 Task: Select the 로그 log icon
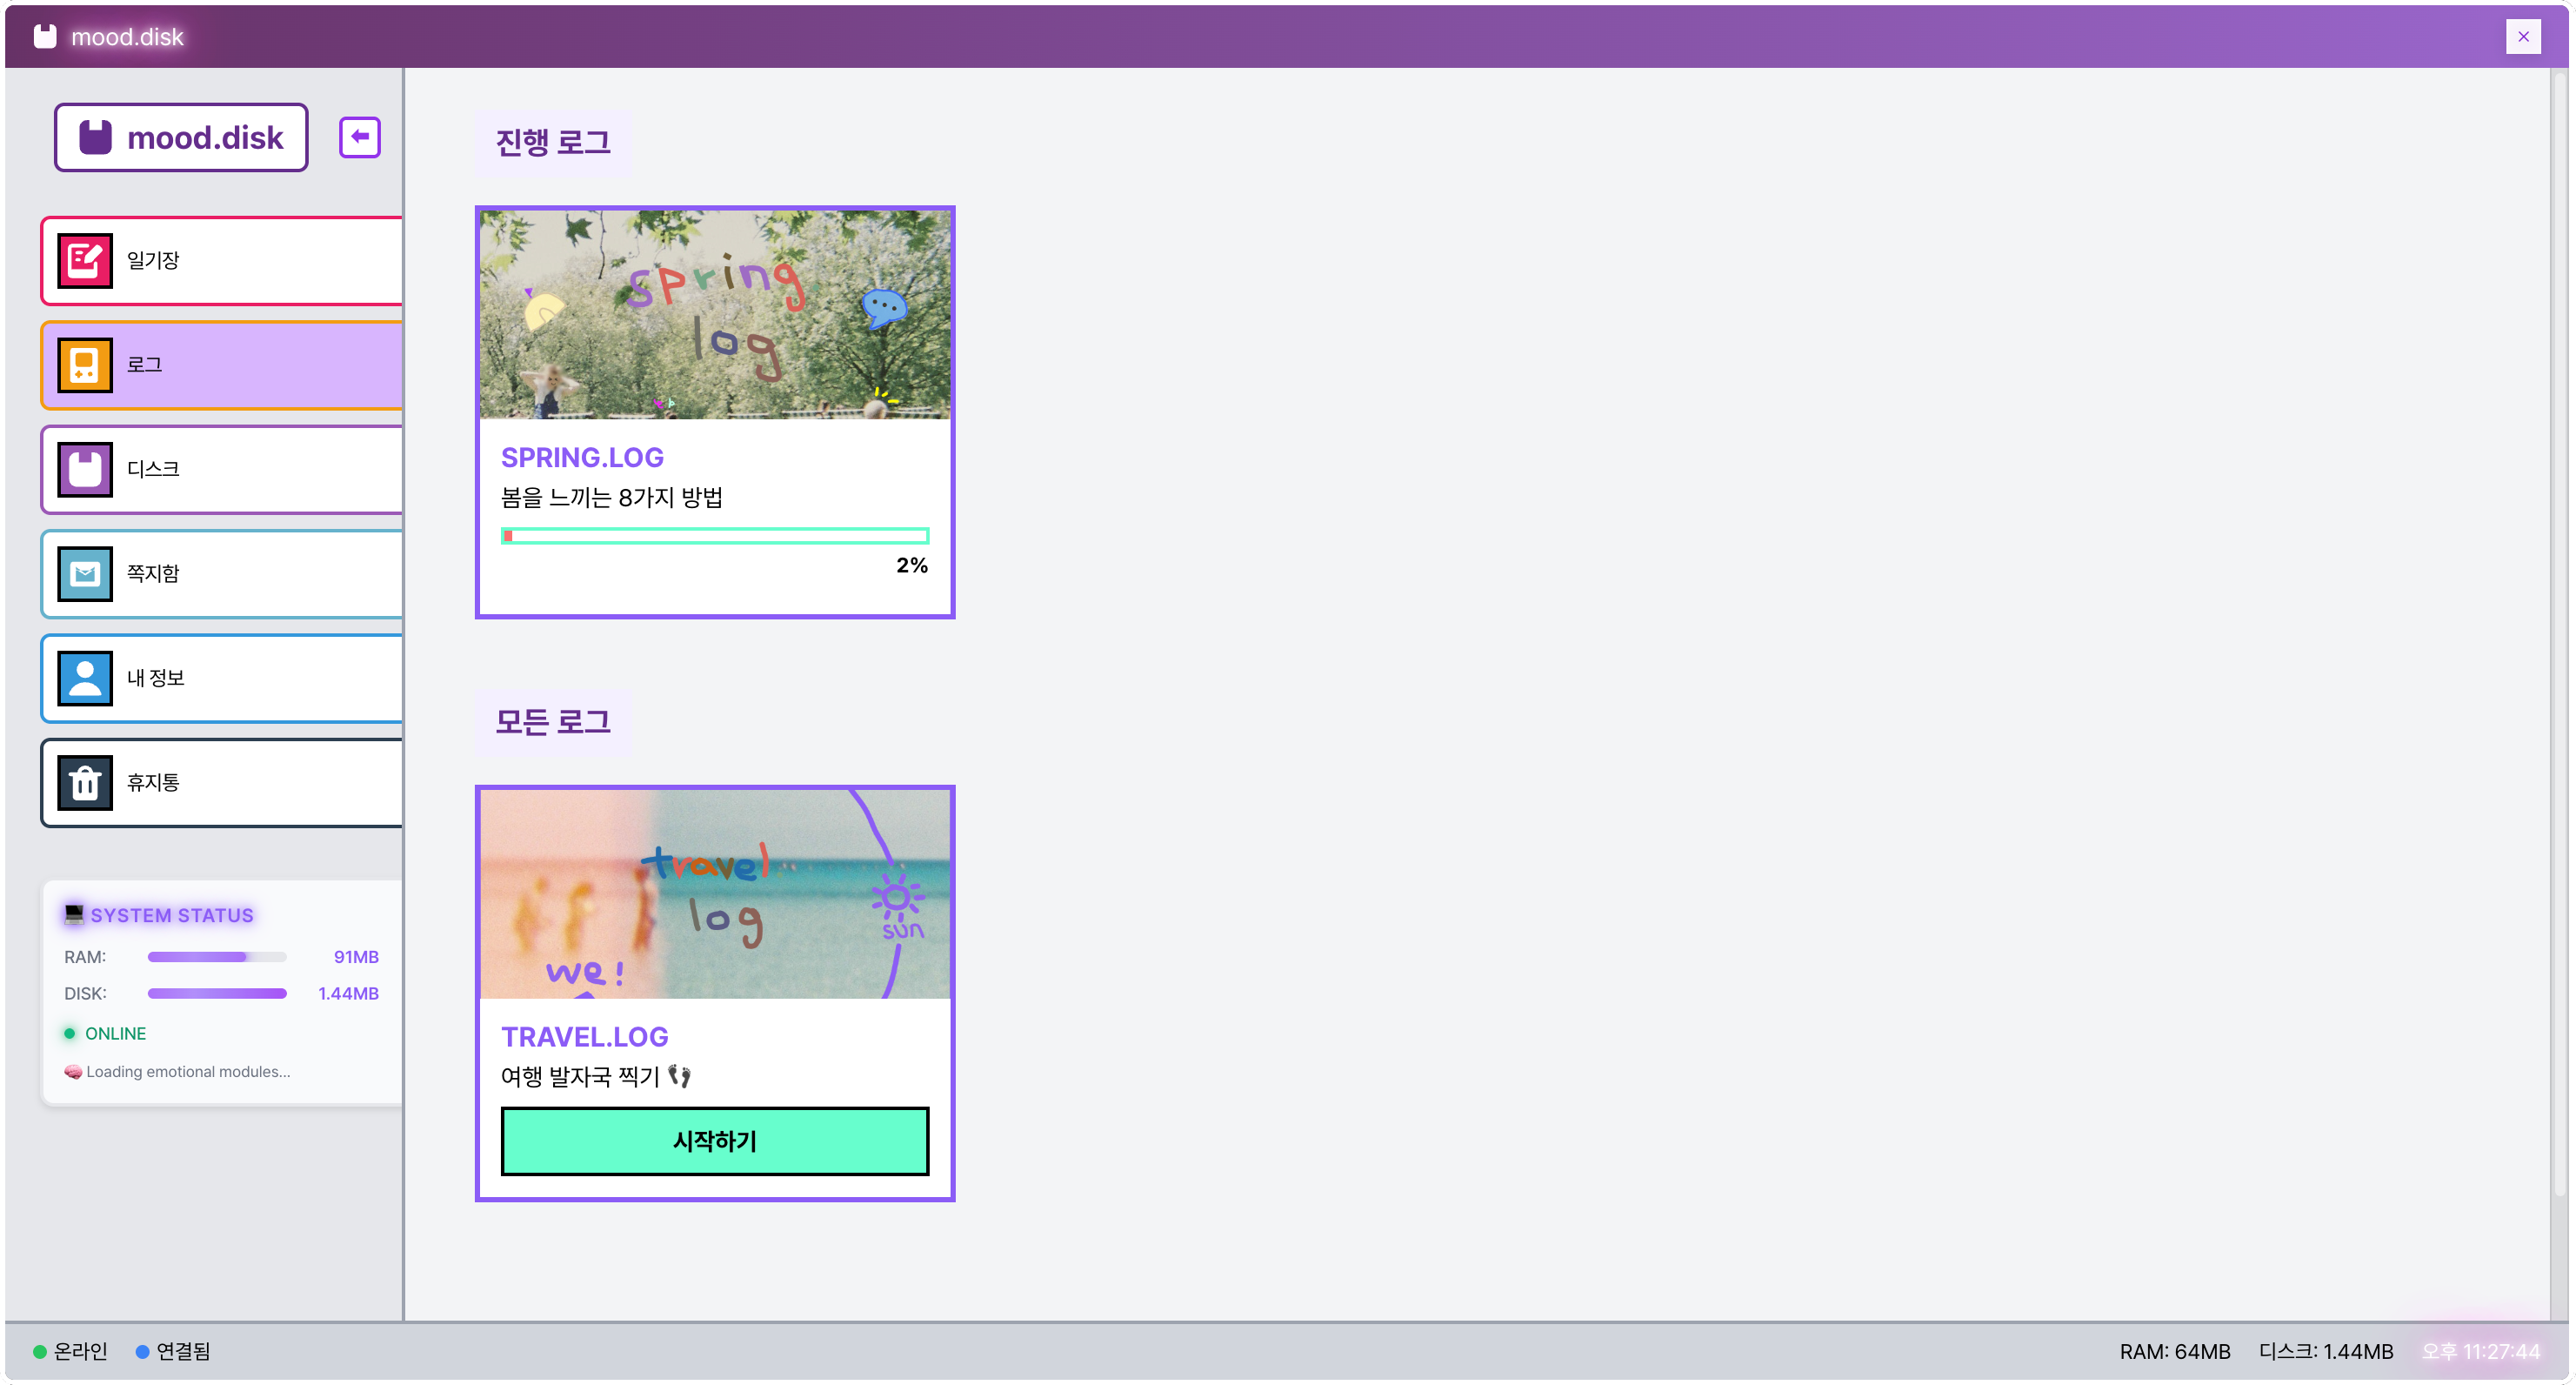(x=85, y=365)
